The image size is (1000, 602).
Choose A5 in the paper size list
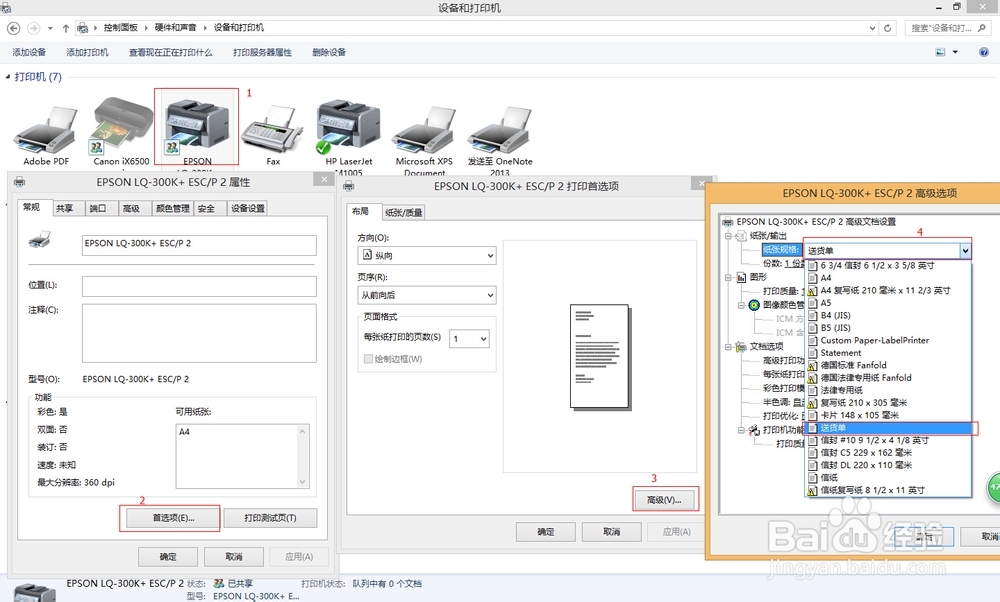[x=887, y=303]
